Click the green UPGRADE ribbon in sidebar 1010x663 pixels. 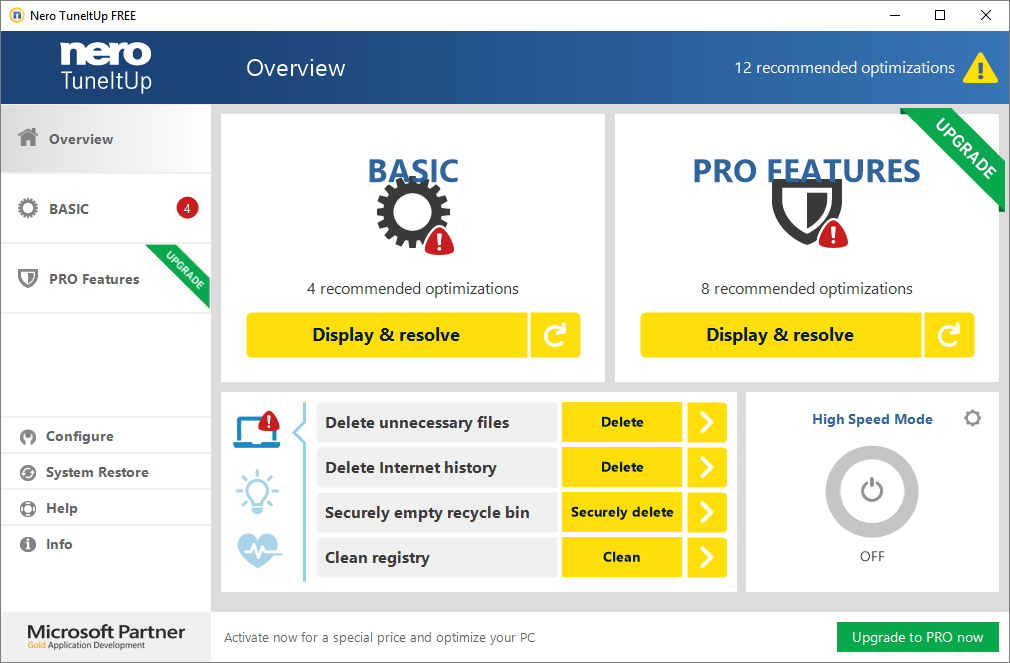point(184,271)
